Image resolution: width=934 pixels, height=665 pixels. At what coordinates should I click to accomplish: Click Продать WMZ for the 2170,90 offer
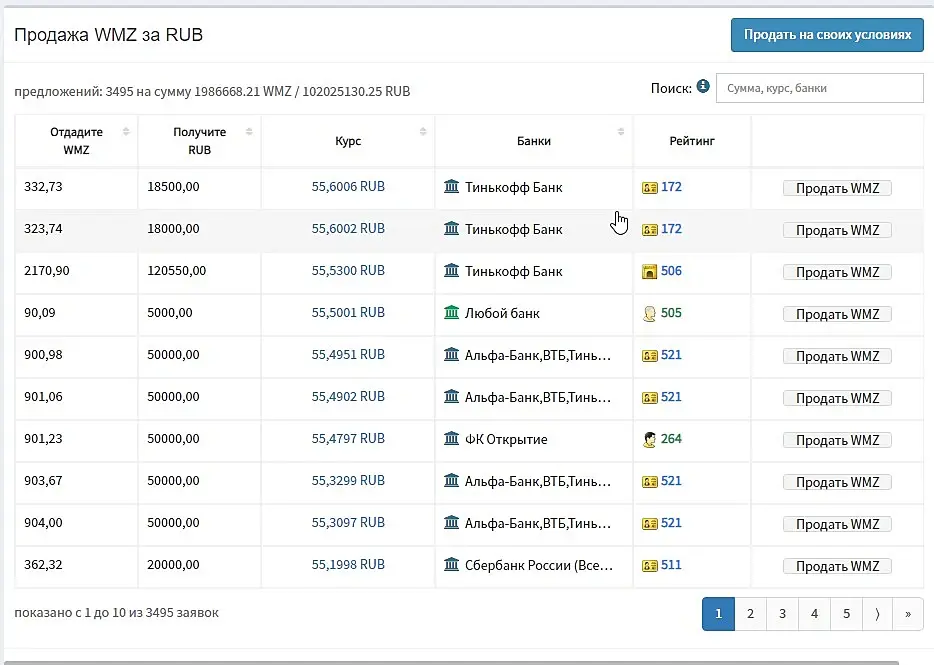pos(837,272)
